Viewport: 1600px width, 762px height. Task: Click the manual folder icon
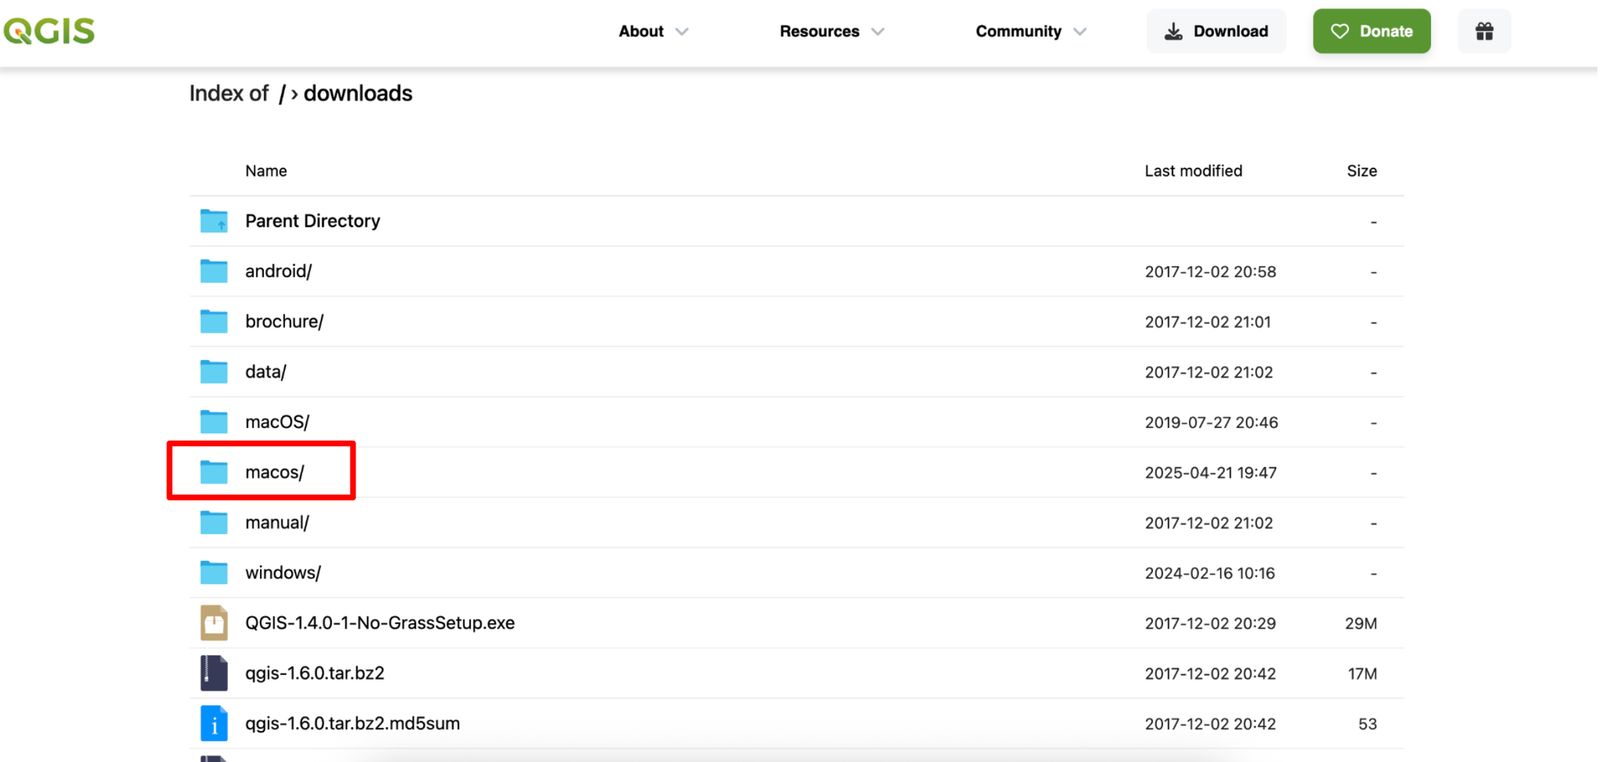[214, 522]
